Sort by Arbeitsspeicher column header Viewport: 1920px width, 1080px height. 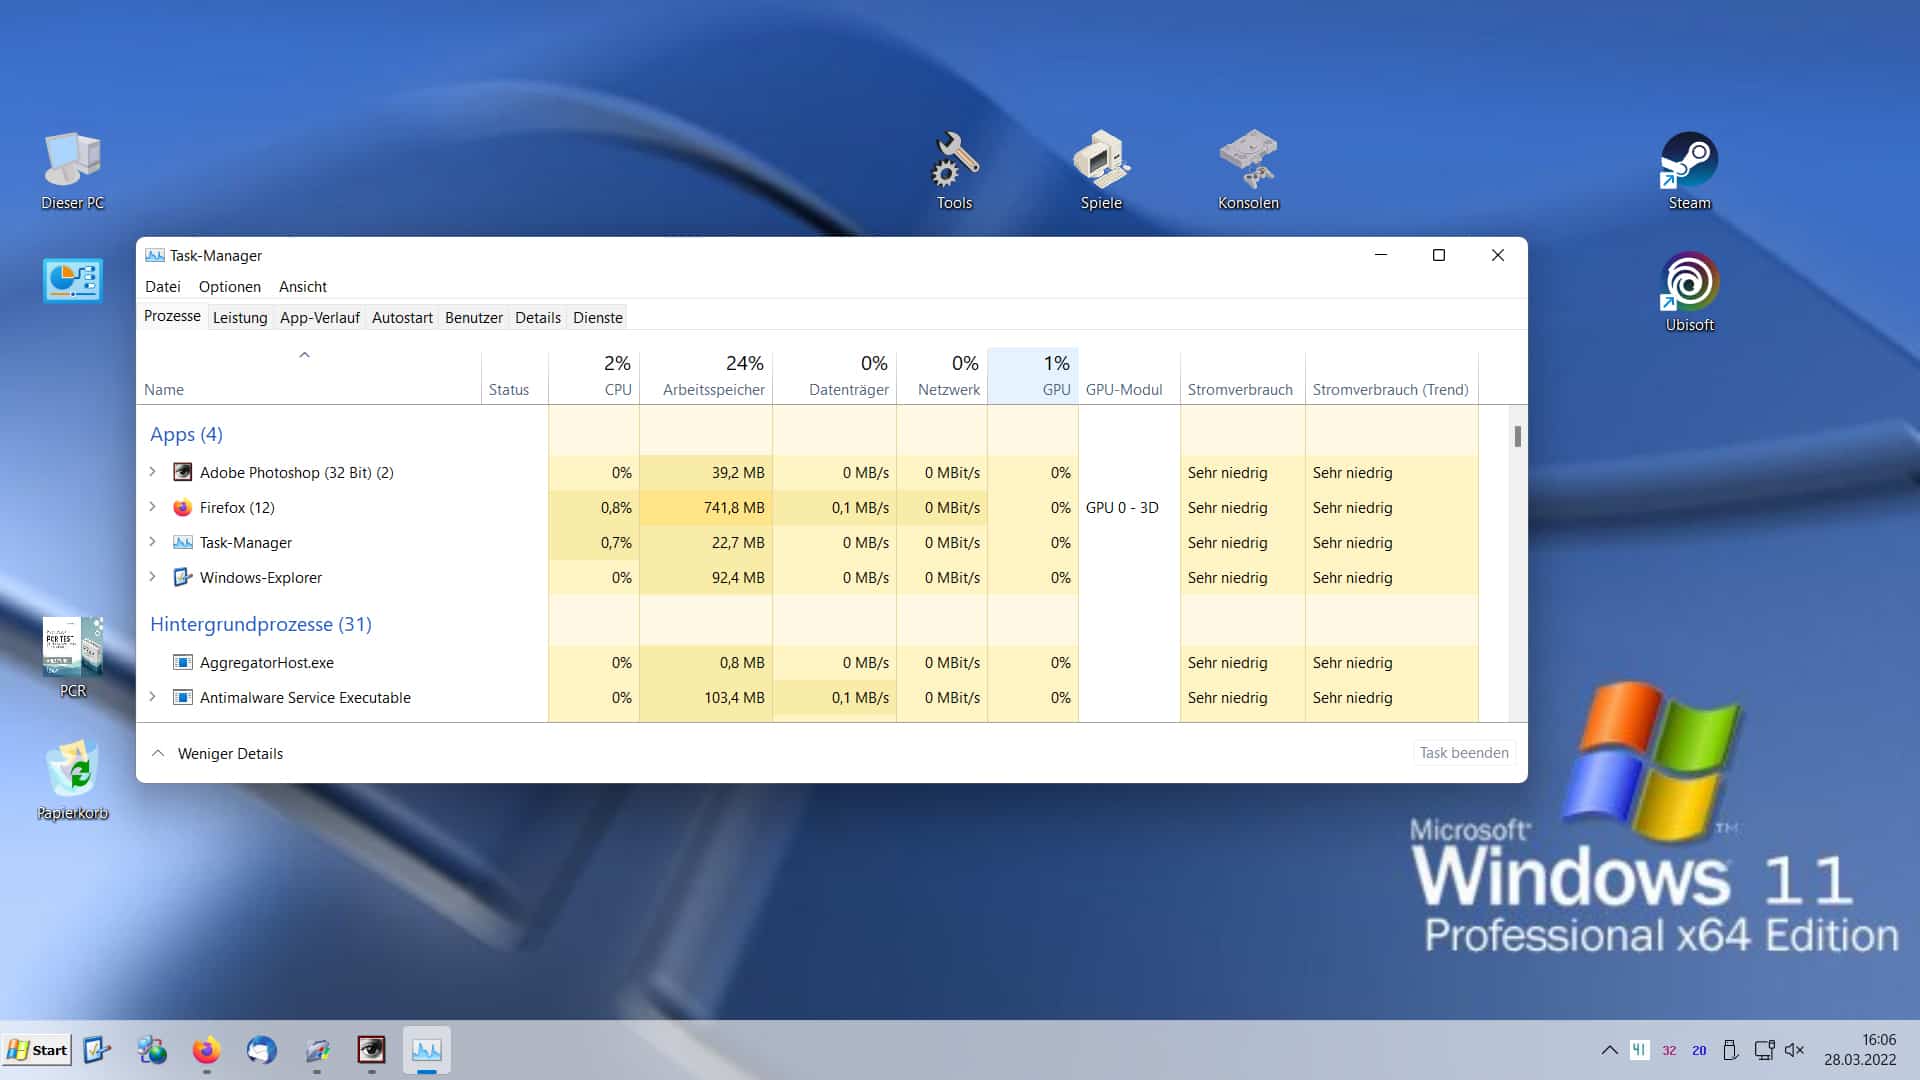pos(706,377)
